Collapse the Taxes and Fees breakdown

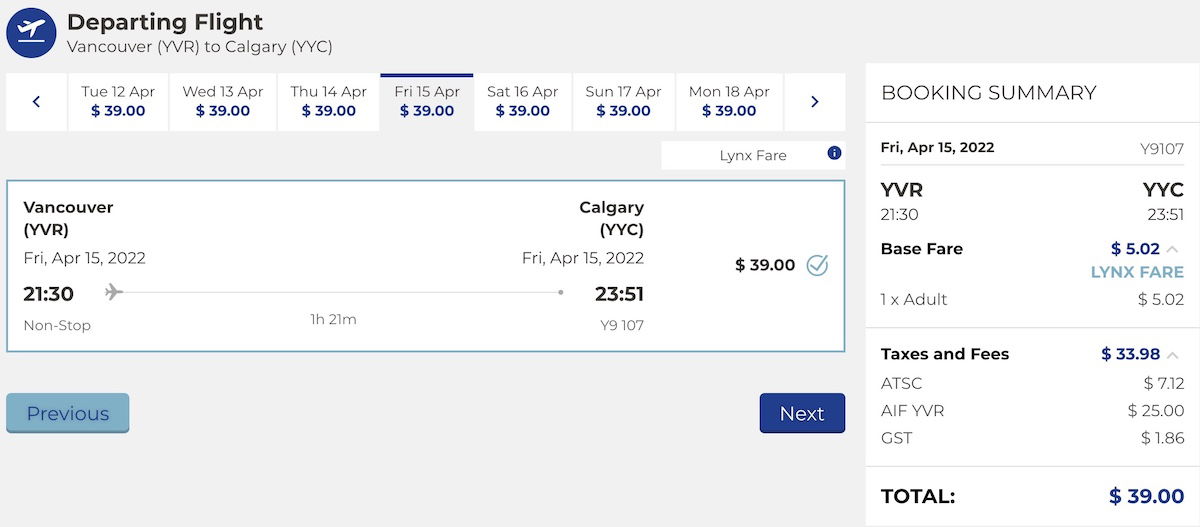coord(1172,354)
